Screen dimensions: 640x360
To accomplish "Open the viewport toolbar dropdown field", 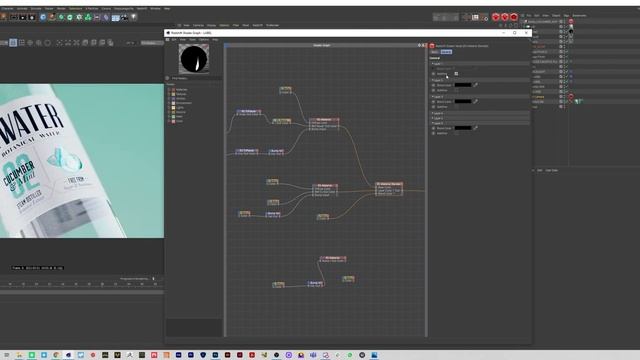I will pyautogui.click(x=151, y=42).
